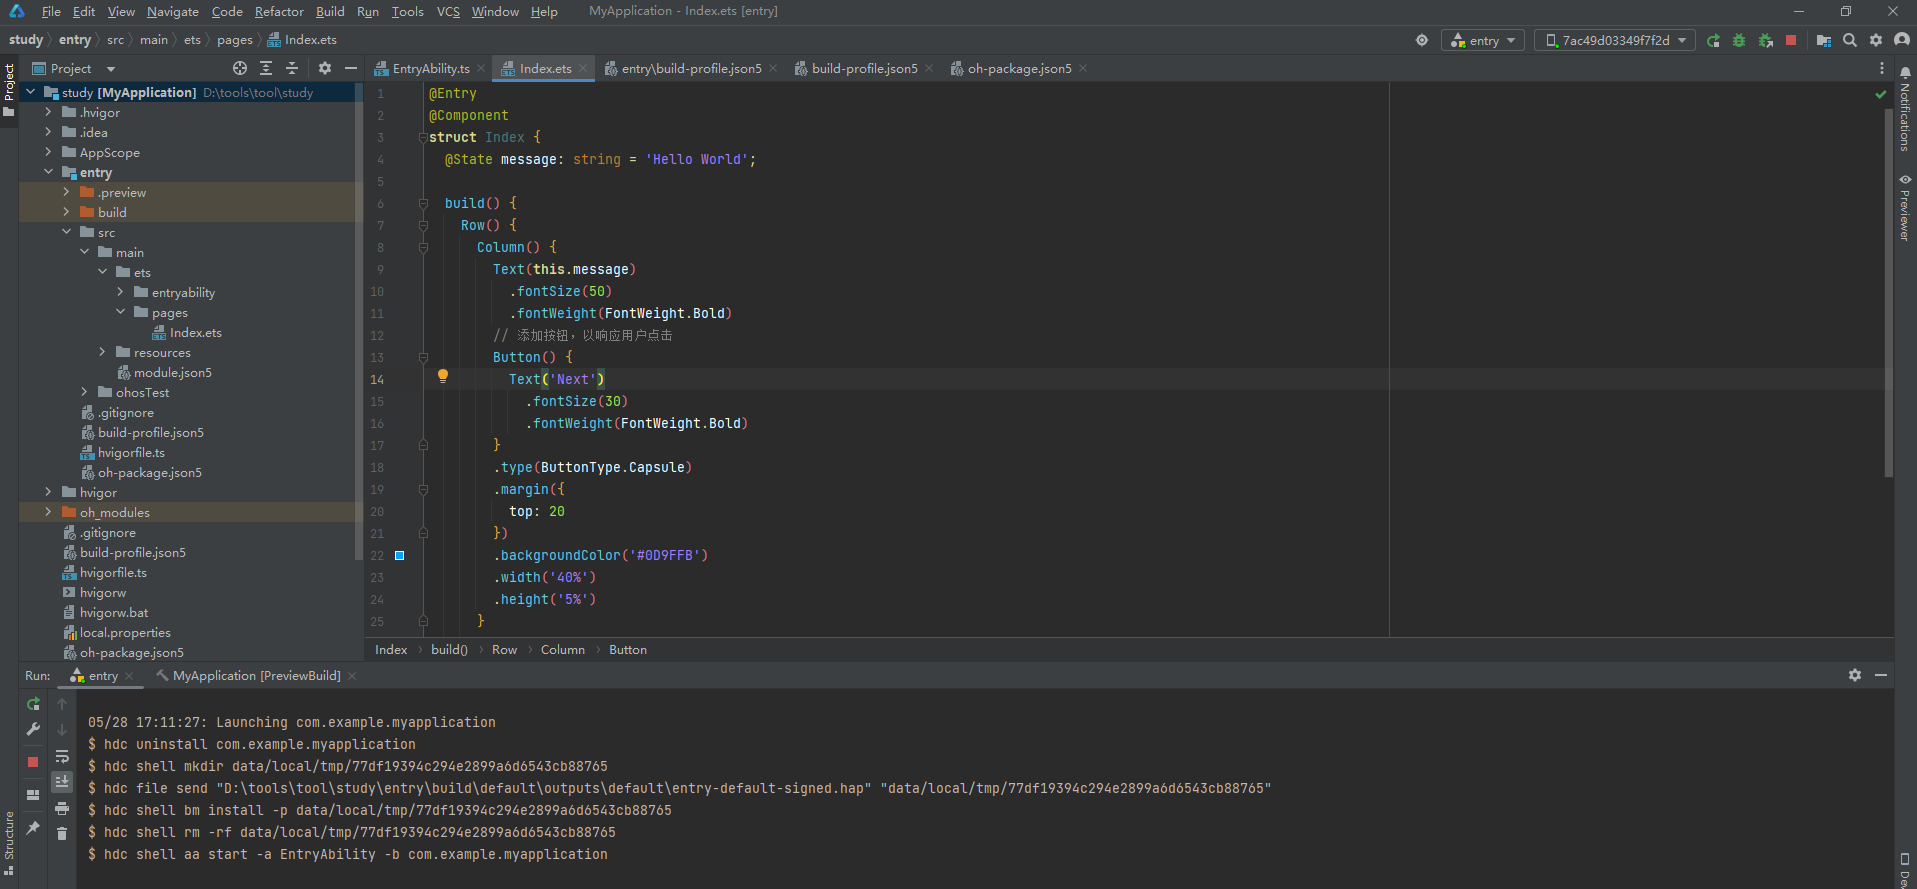Open wrench settings in Run panel

33,730
